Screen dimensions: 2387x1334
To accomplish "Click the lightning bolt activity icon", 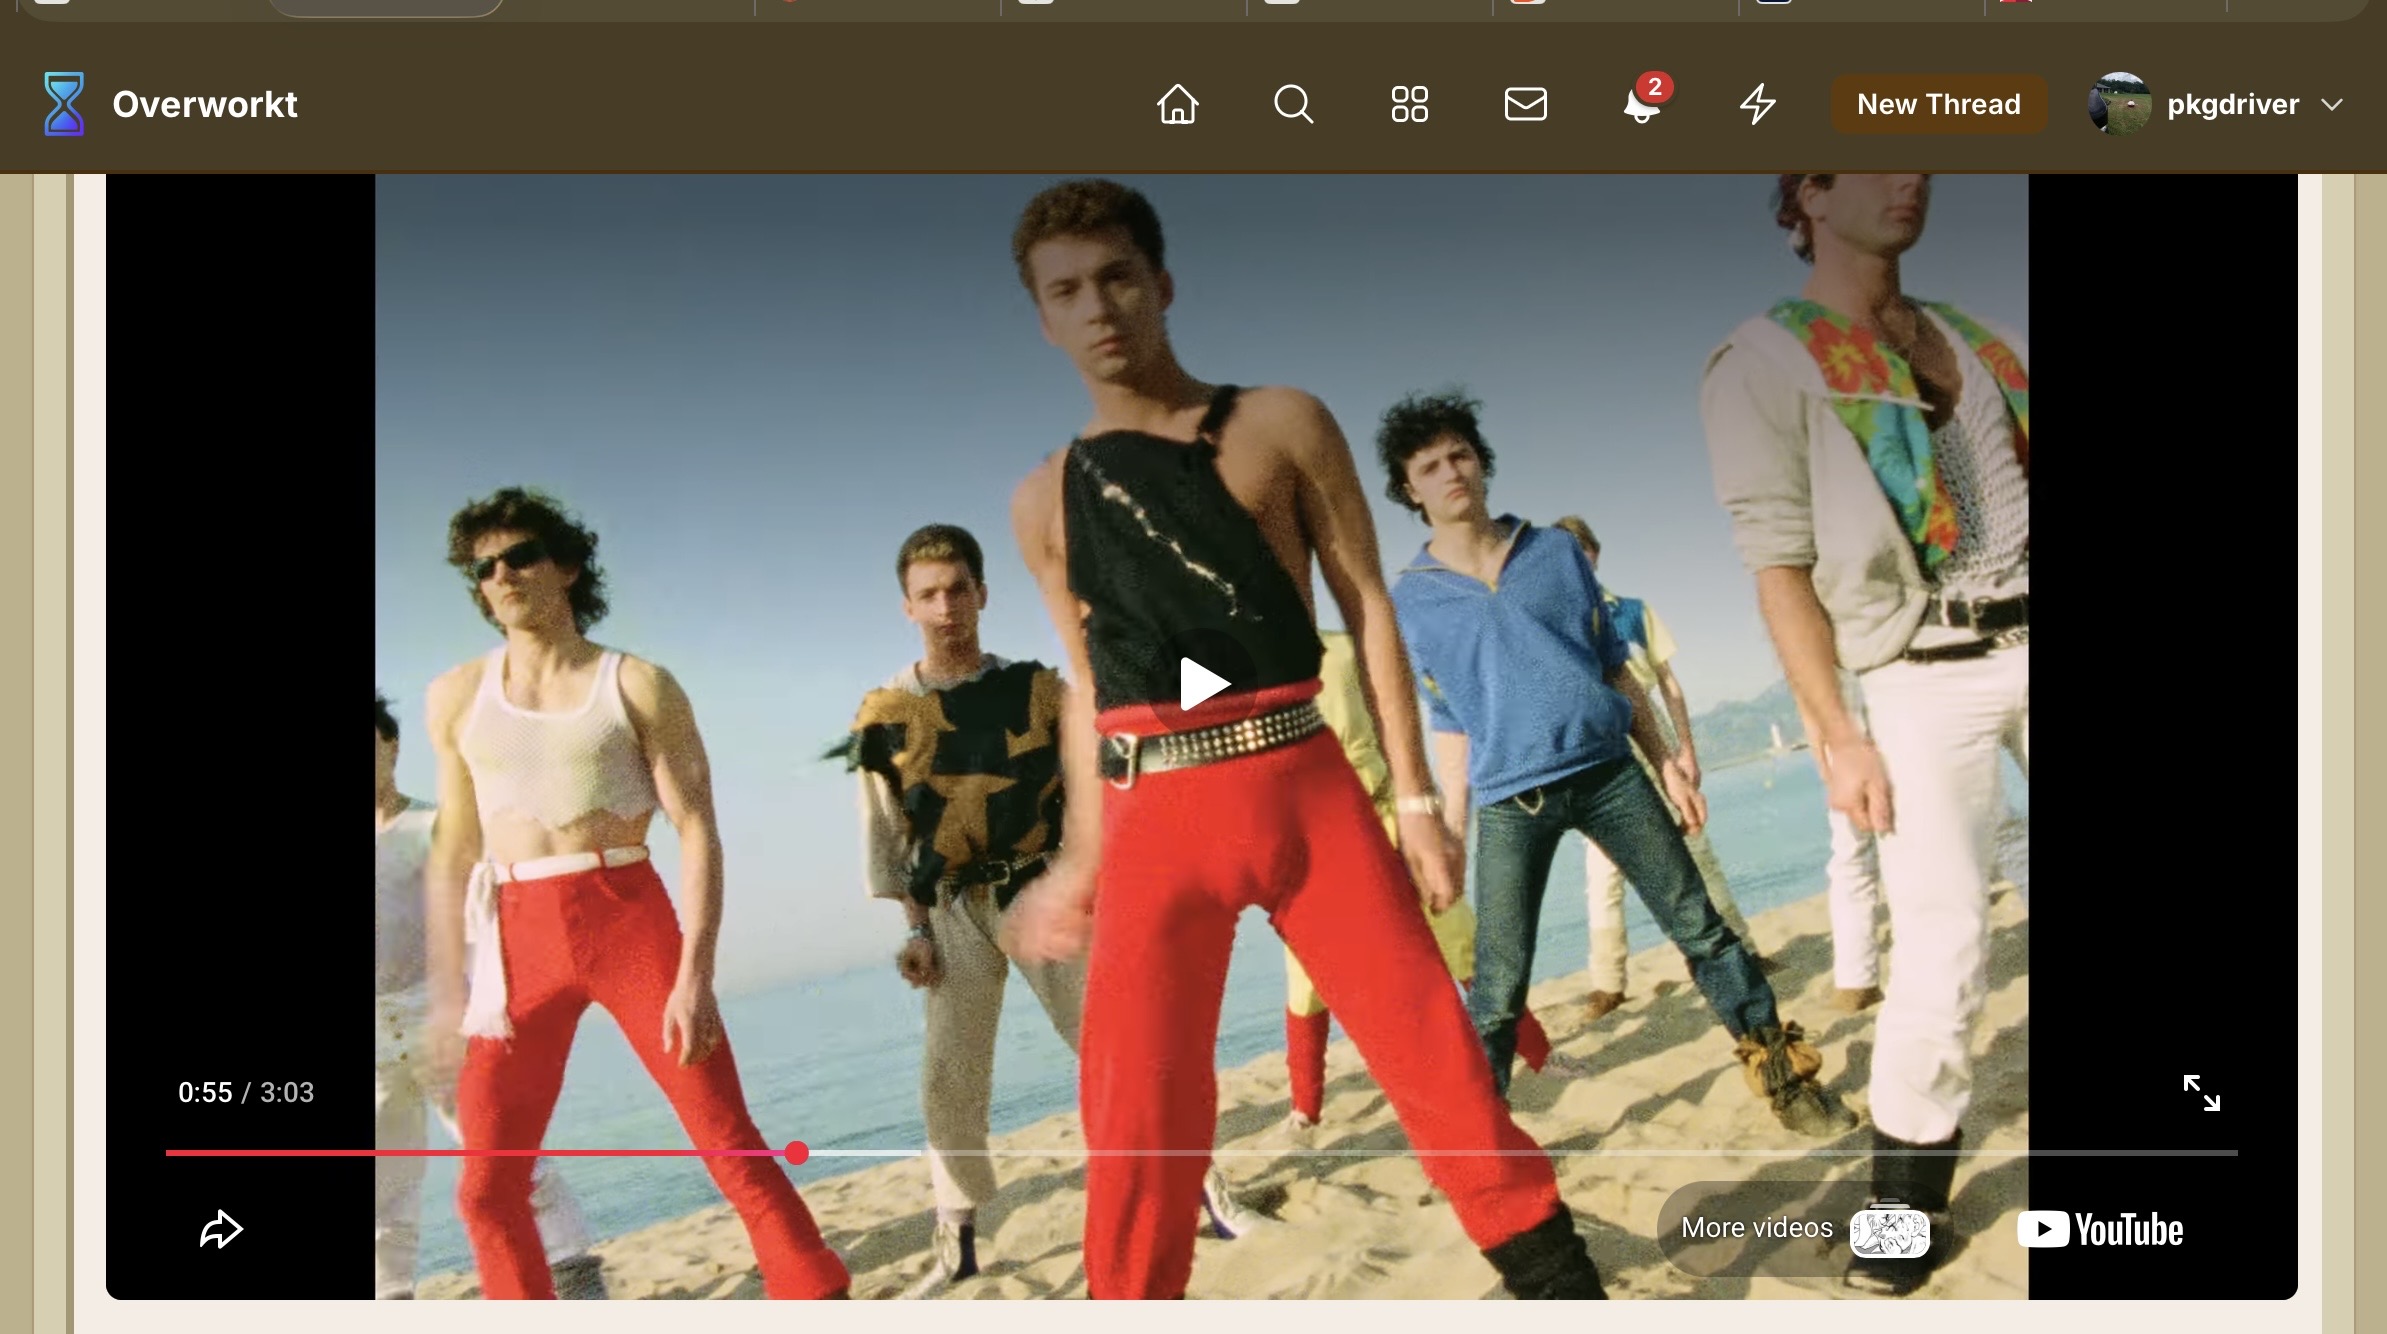I will point(1758,104).
